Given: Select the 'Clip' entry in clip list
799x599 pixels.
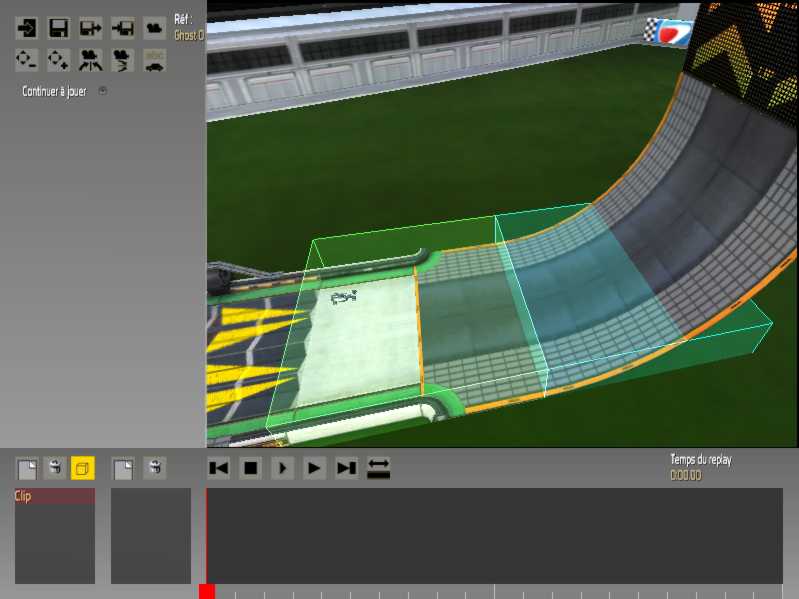Looking at the screenshot, I should coord(55,496).
